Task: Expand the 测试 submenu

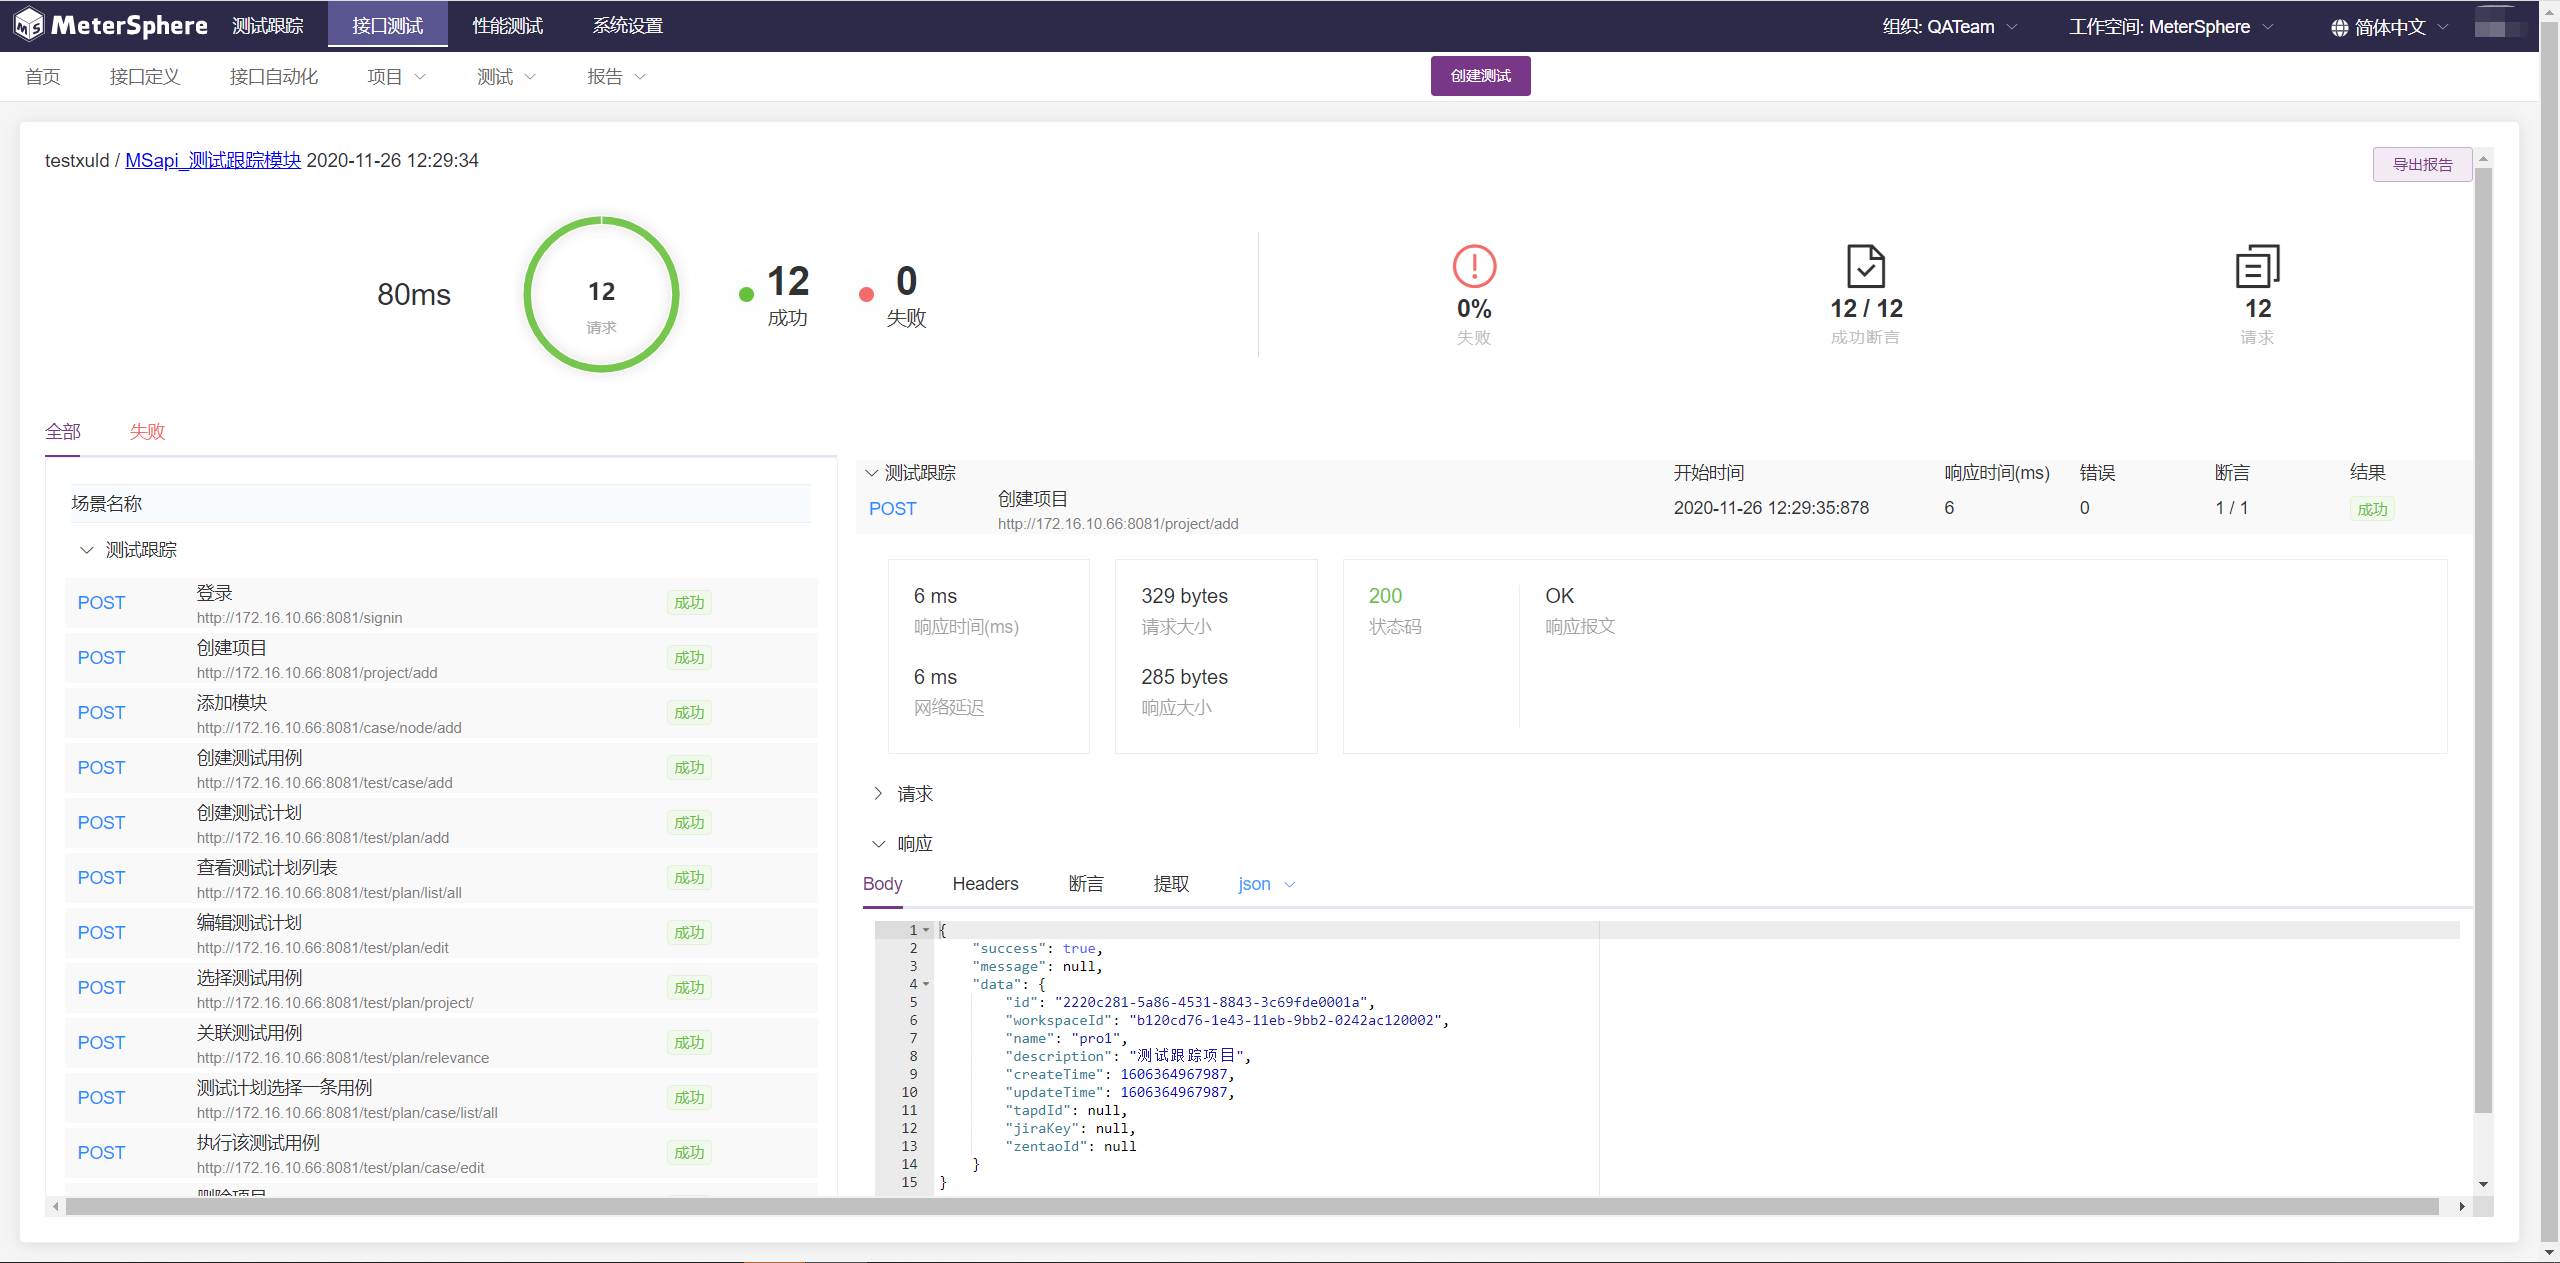Action: 507,77
